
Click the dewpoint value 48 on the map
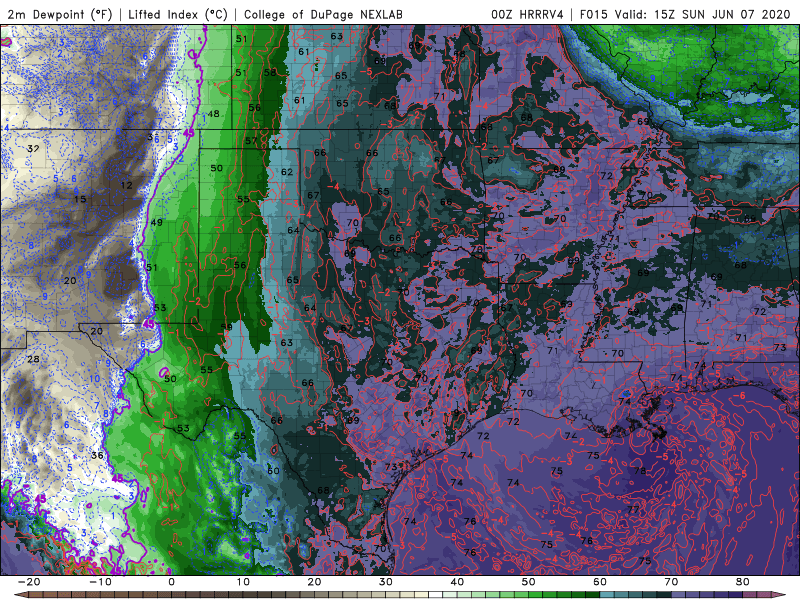click(213, 114)
